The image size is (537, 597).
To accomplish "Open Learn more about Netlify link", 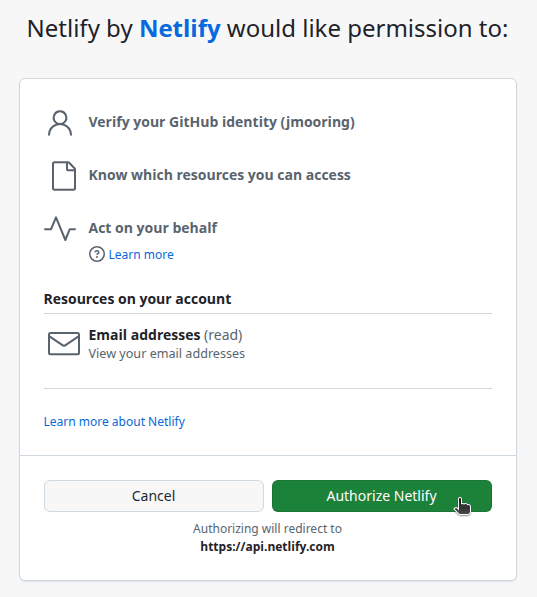I will point(114,421).
